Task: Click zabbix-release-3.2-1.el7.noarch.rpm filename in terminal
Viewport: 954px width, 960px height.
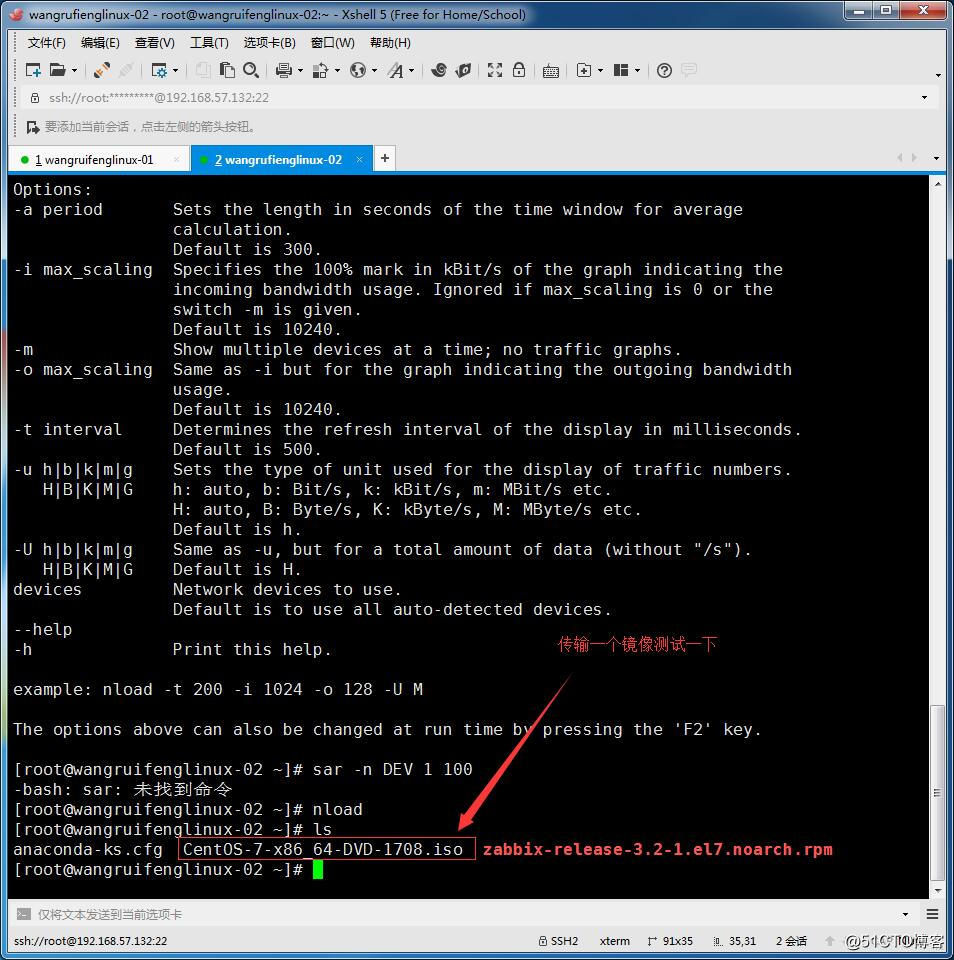Action: pos(658,849)
